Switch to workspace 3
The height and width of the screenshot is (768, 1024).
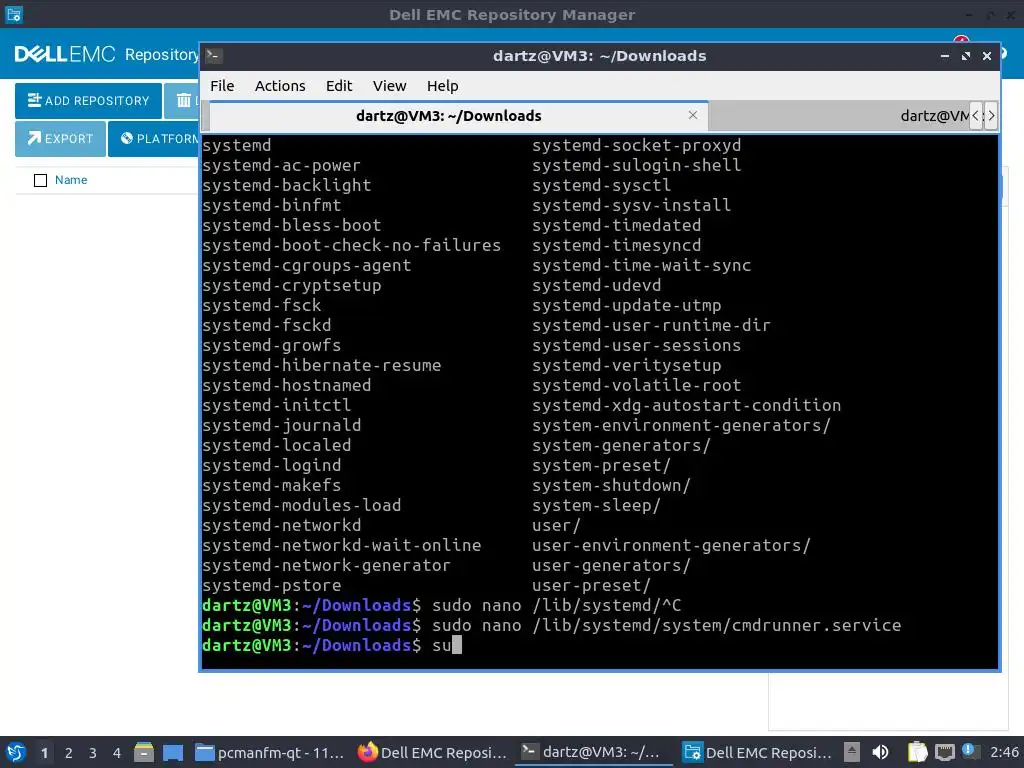pyautogui.click(x=93, y=753)
